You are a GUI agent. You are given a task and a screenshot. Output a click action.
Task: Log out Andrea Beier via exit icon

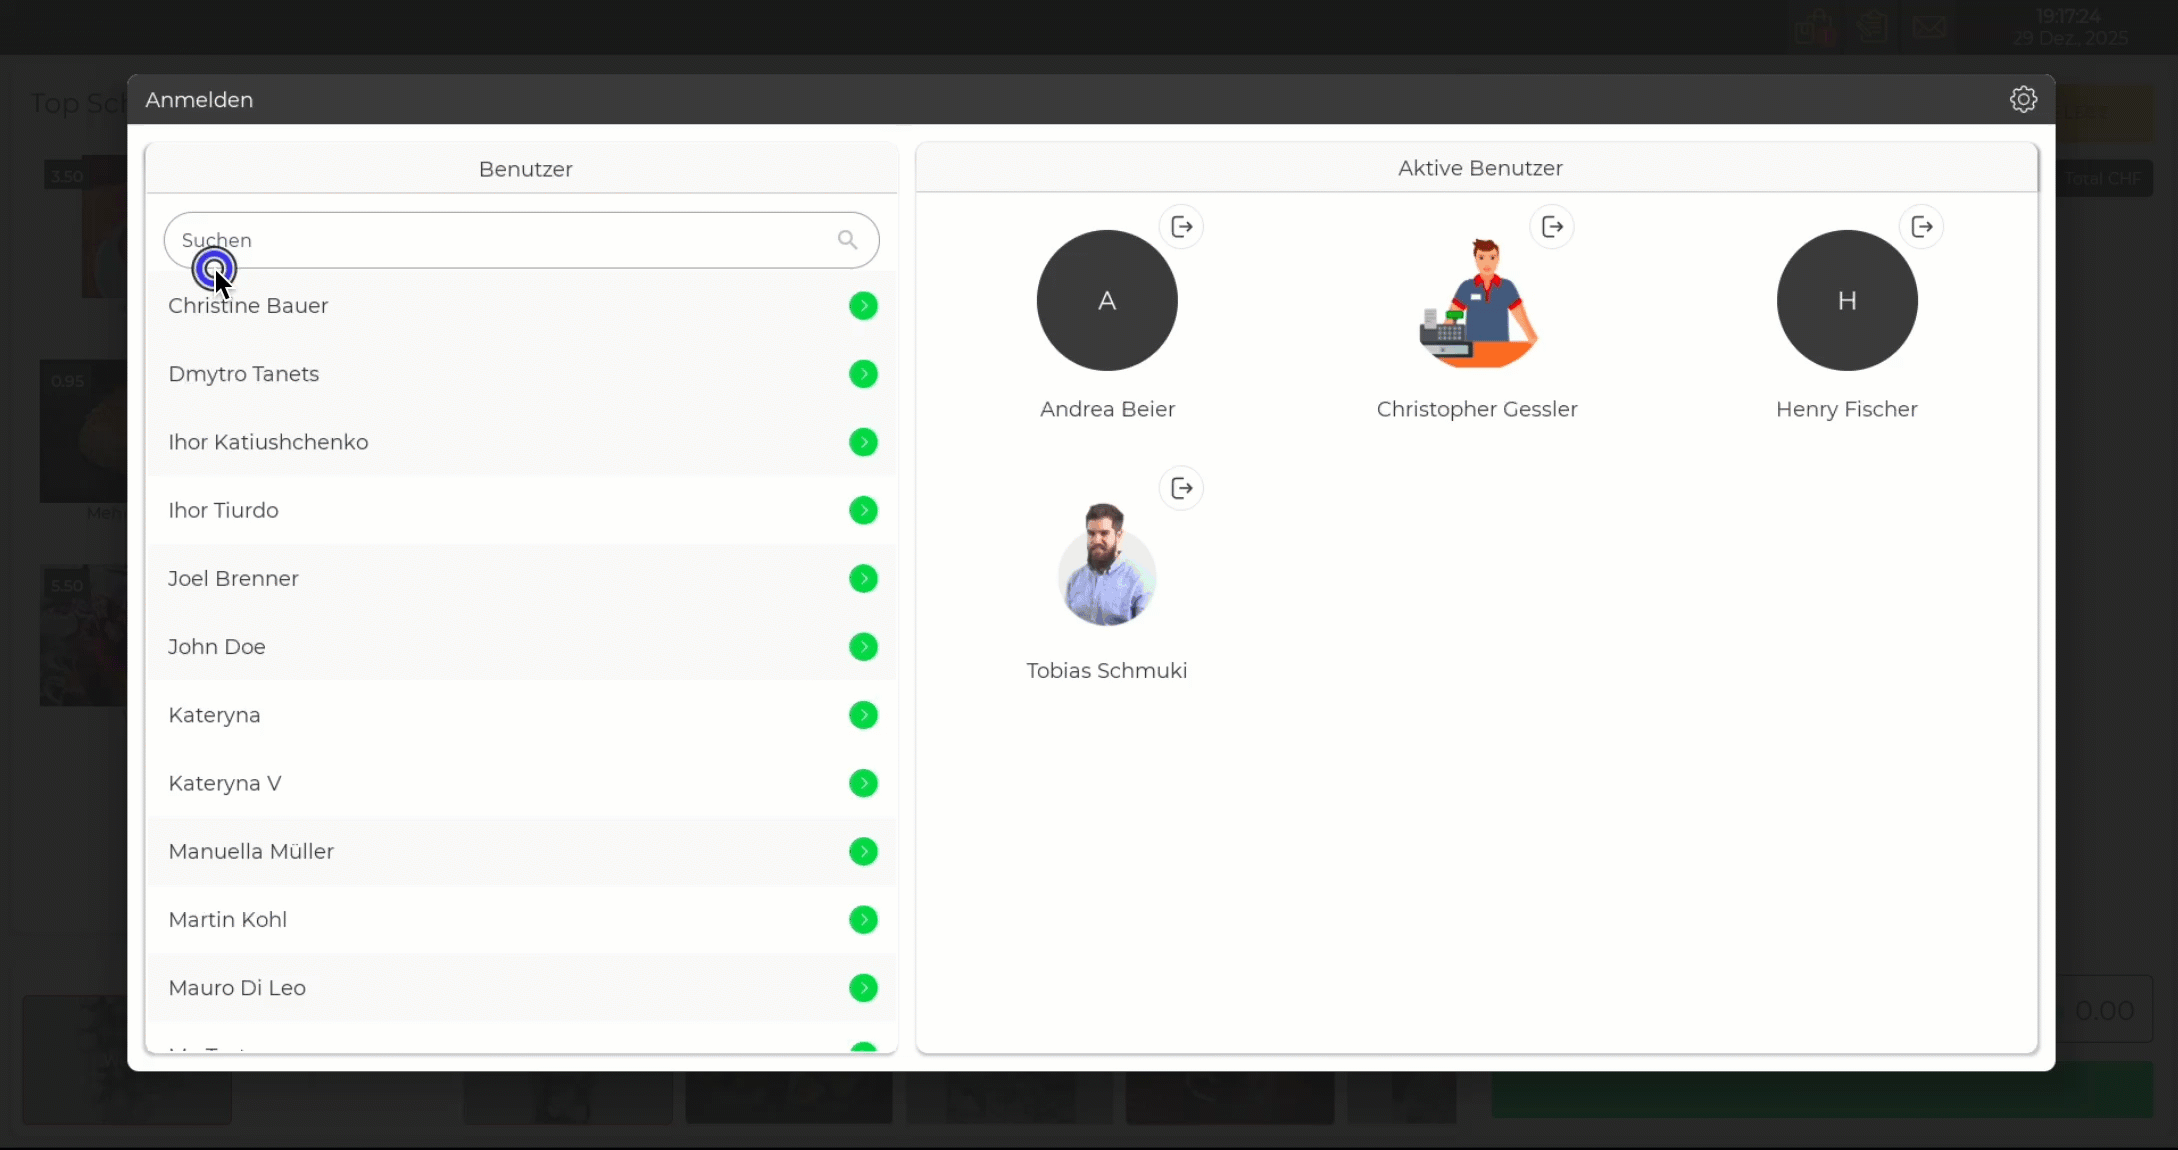(1181, 227)
